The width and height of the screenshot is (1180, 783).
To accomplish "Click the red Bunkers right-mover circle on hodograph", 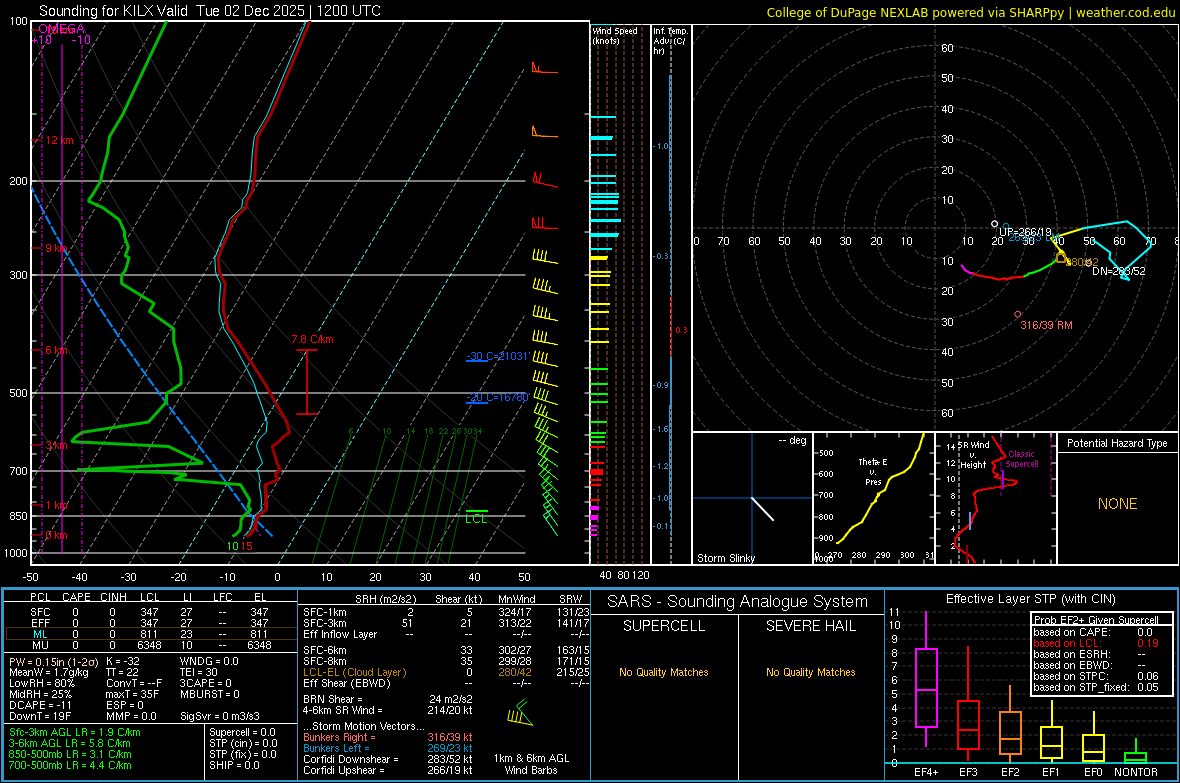I will click(x=1017, y=314).
